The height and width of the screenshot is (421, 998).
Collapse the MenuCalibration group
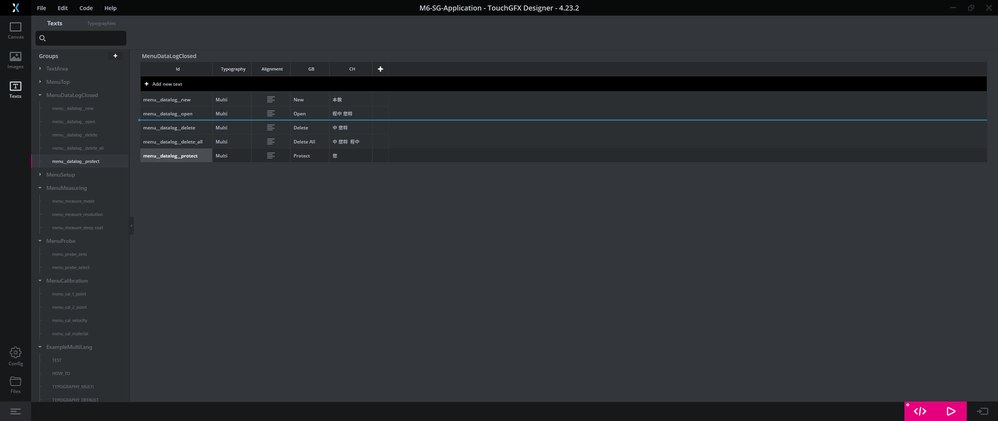coord(41,280)
